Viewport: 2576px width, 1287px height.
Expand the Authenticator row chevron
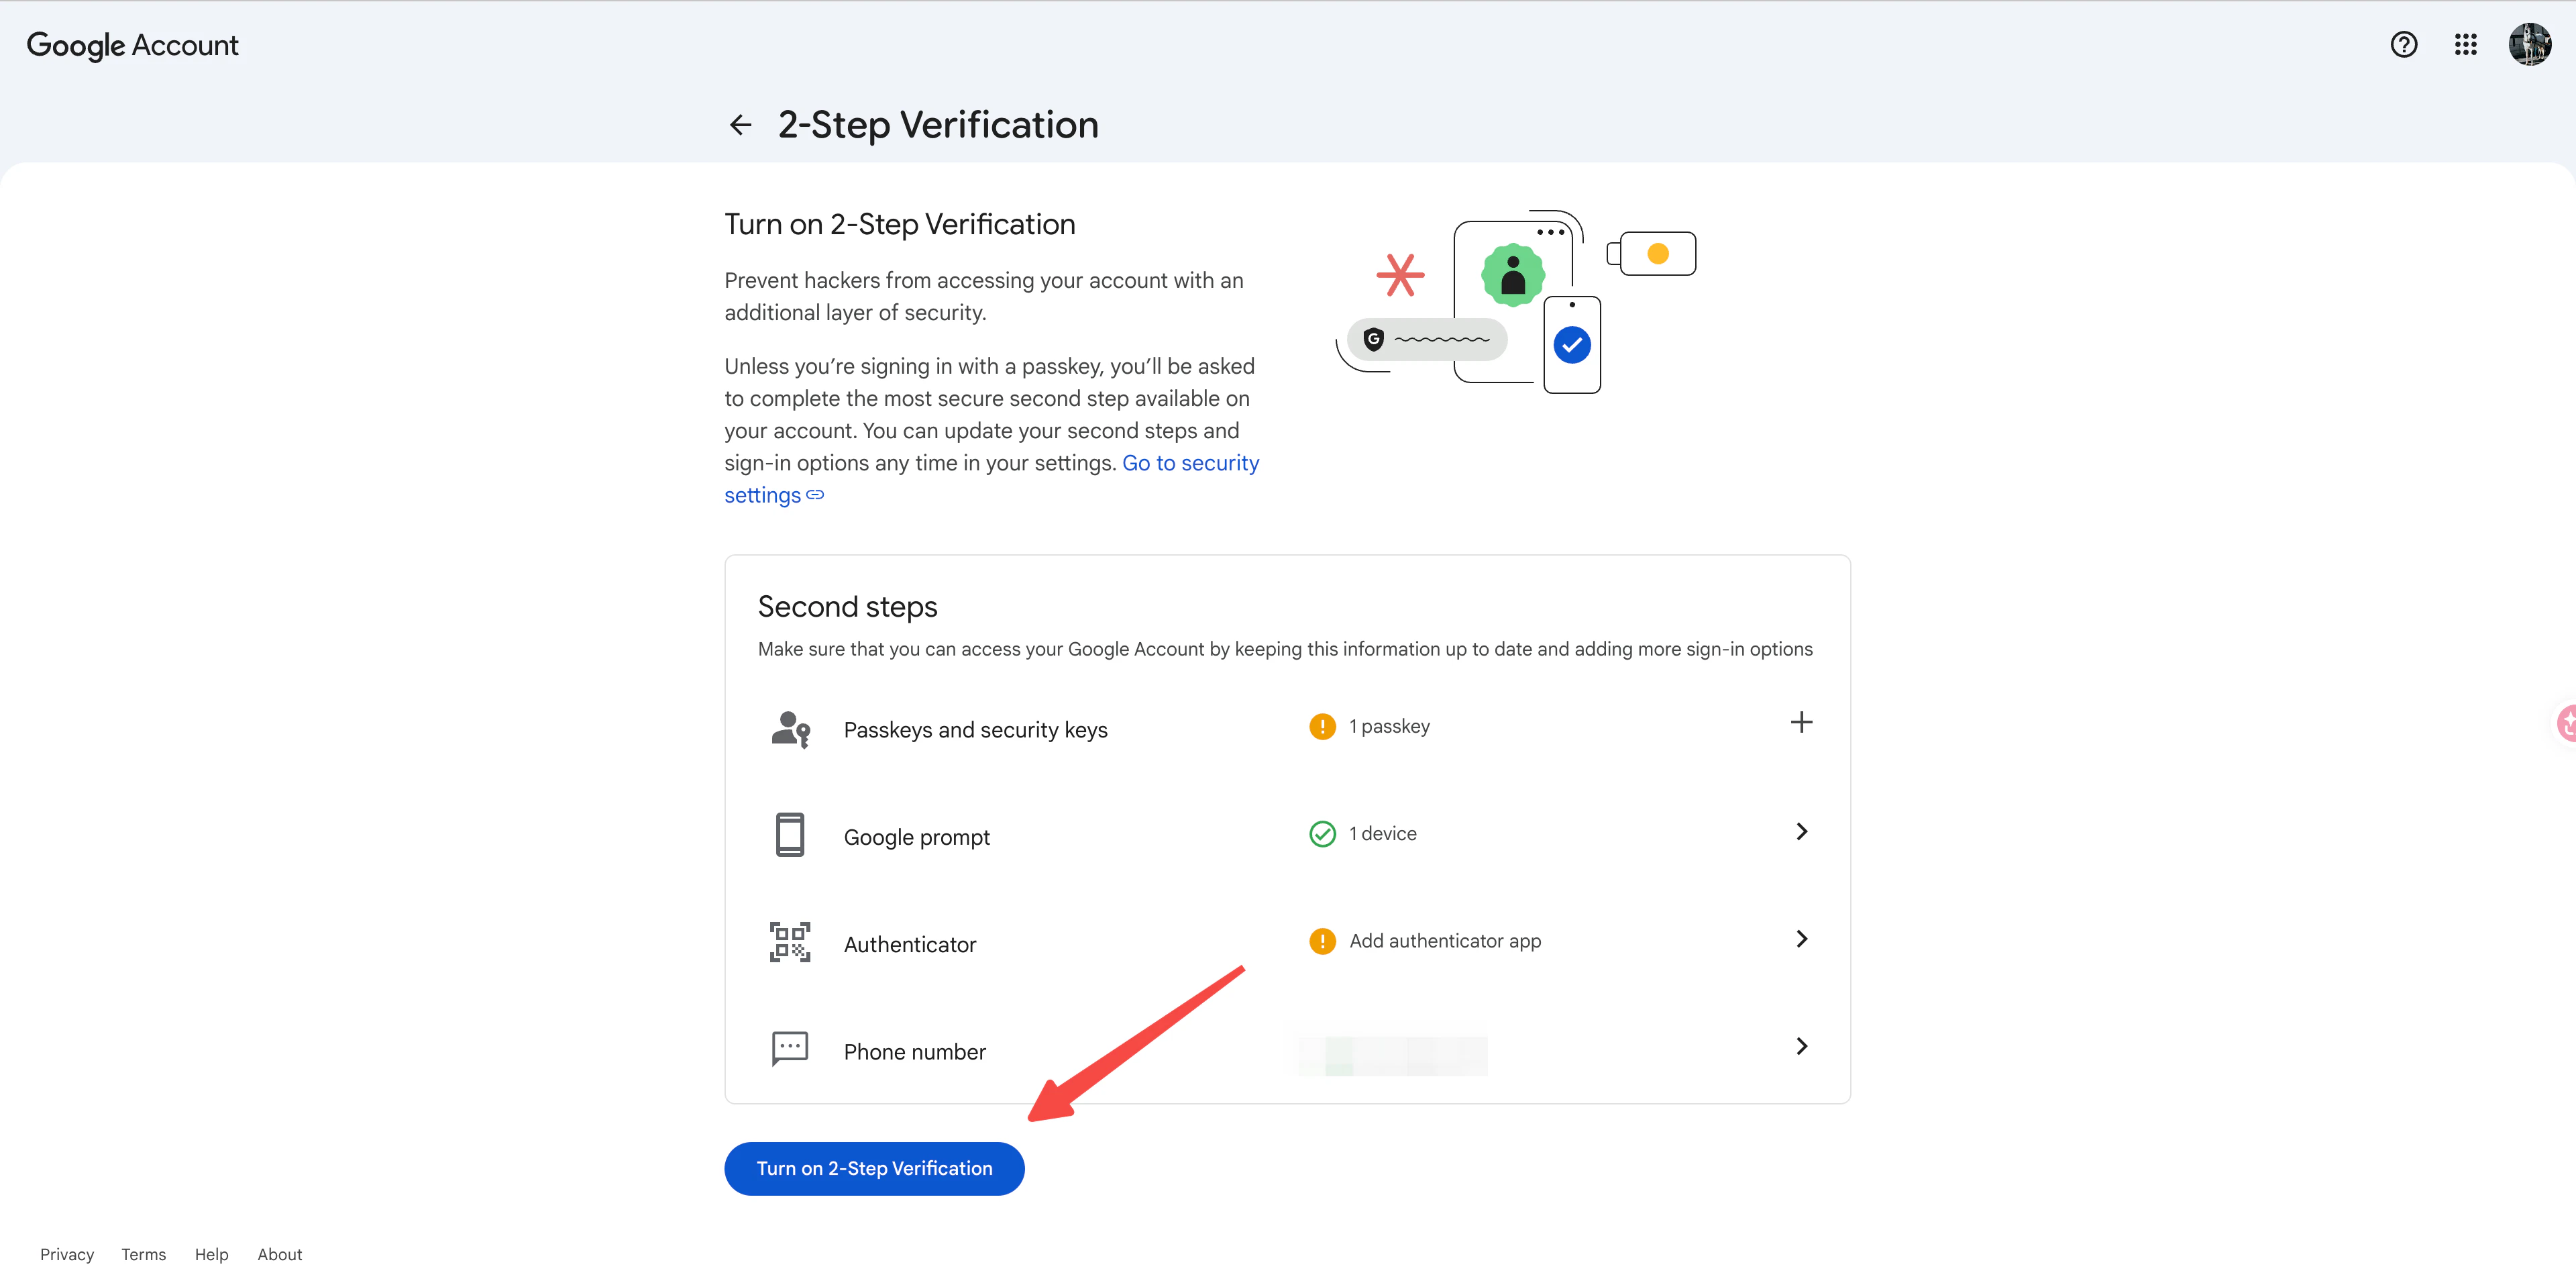click(x=1801, y=938)
